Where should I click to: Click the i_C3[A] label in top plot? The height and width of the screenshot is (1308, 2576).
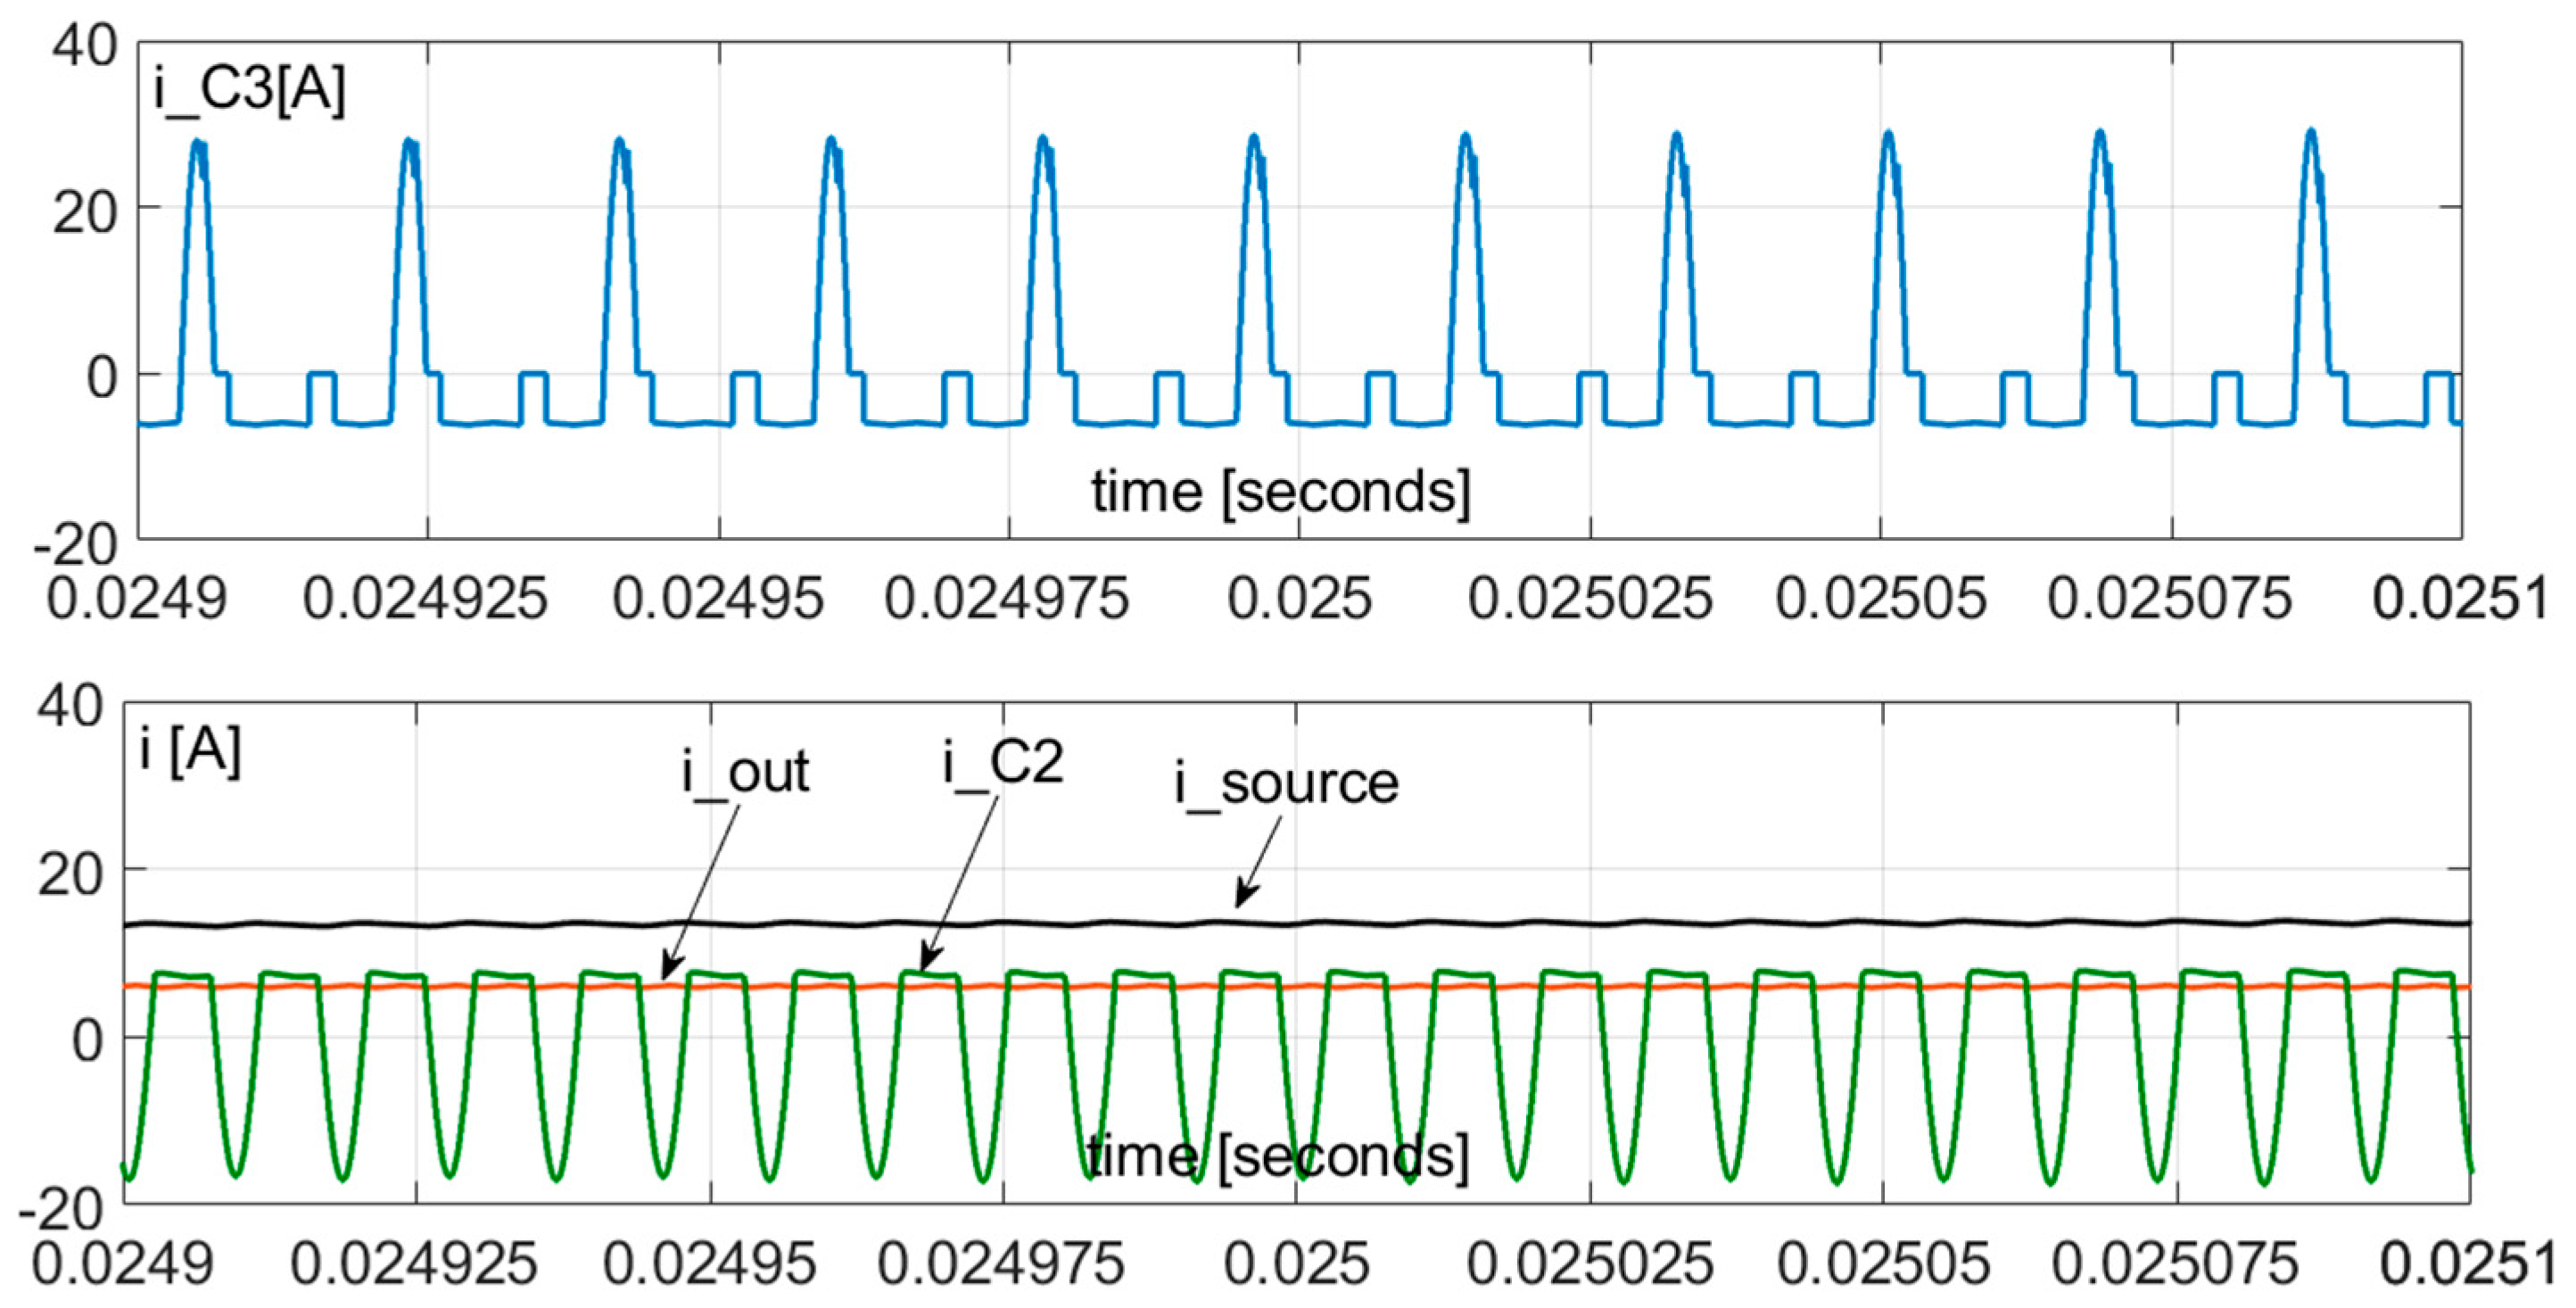click(x=249, y=90)
